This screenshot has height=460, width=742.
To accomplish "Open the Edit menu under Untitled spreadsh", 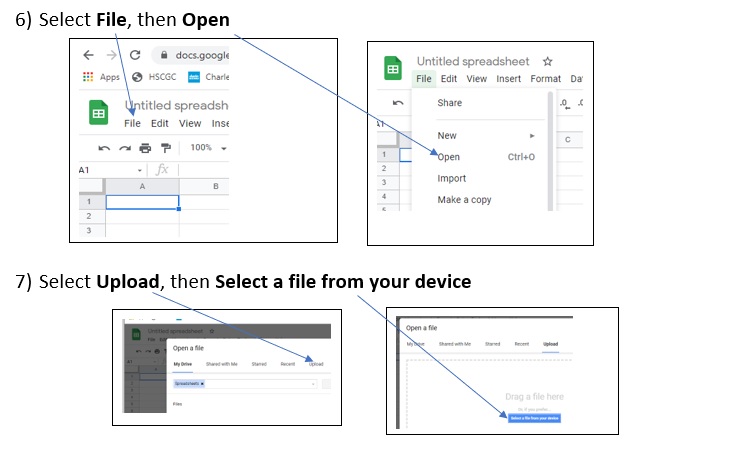I will [160, 124].
